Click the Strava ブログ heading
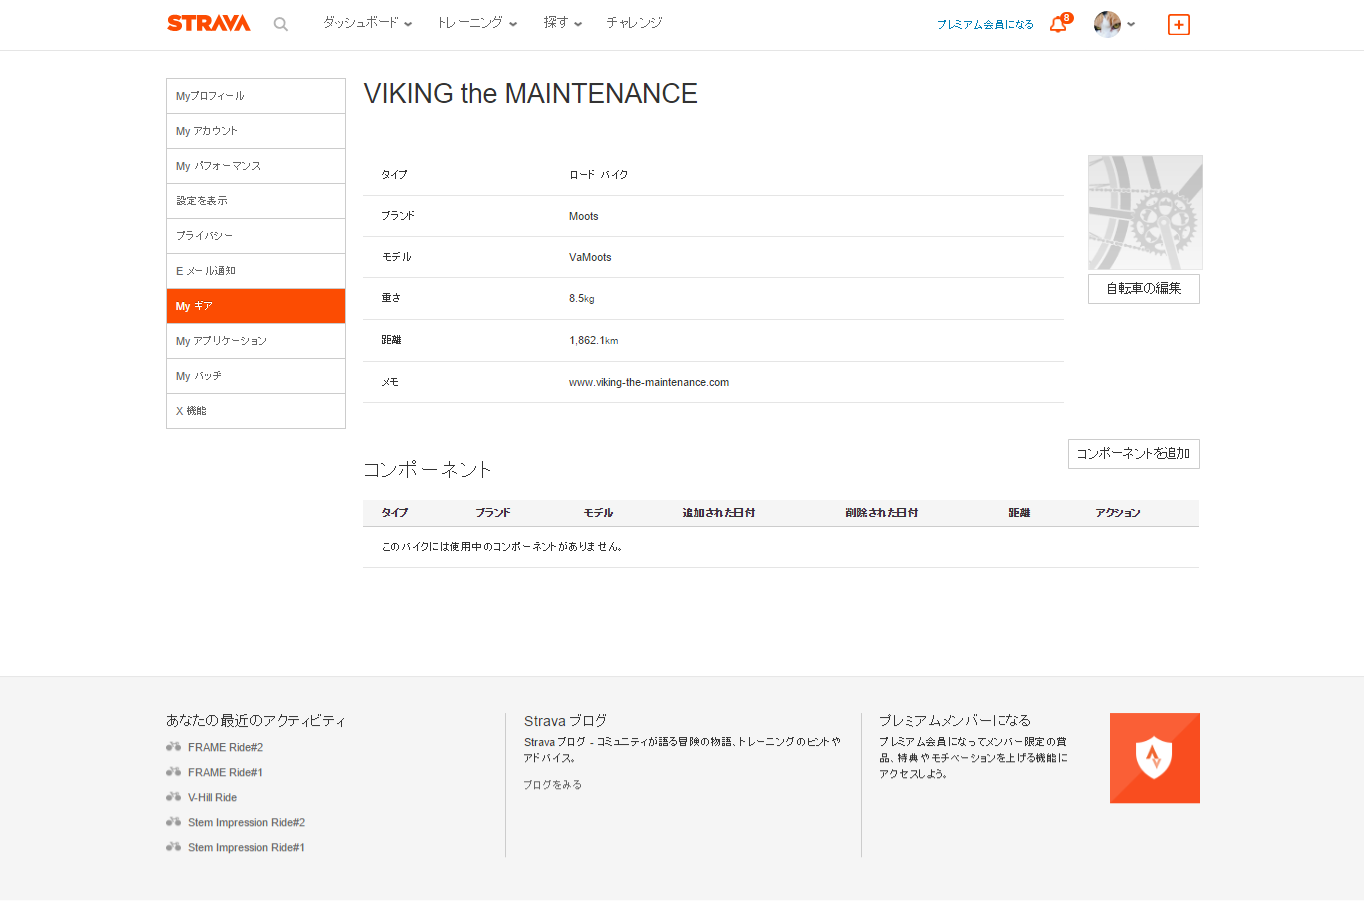 pyautogui.click(x=565, y=720)
